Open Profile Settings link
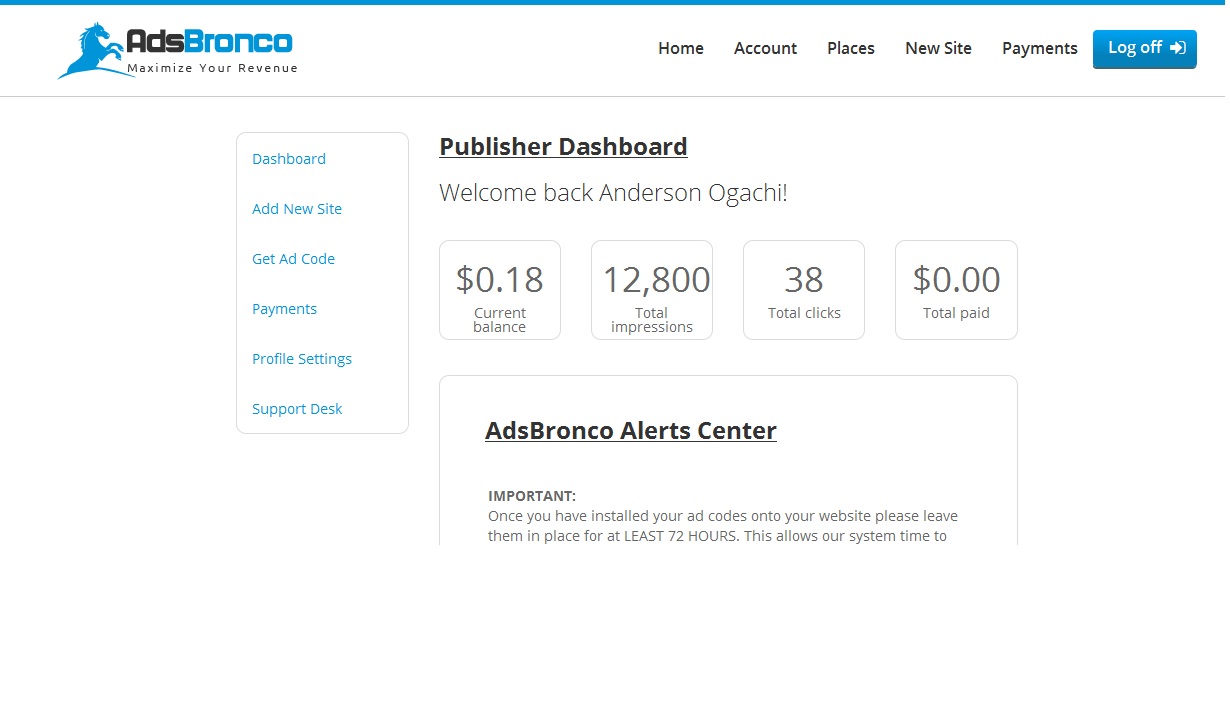 coord(302,359)
